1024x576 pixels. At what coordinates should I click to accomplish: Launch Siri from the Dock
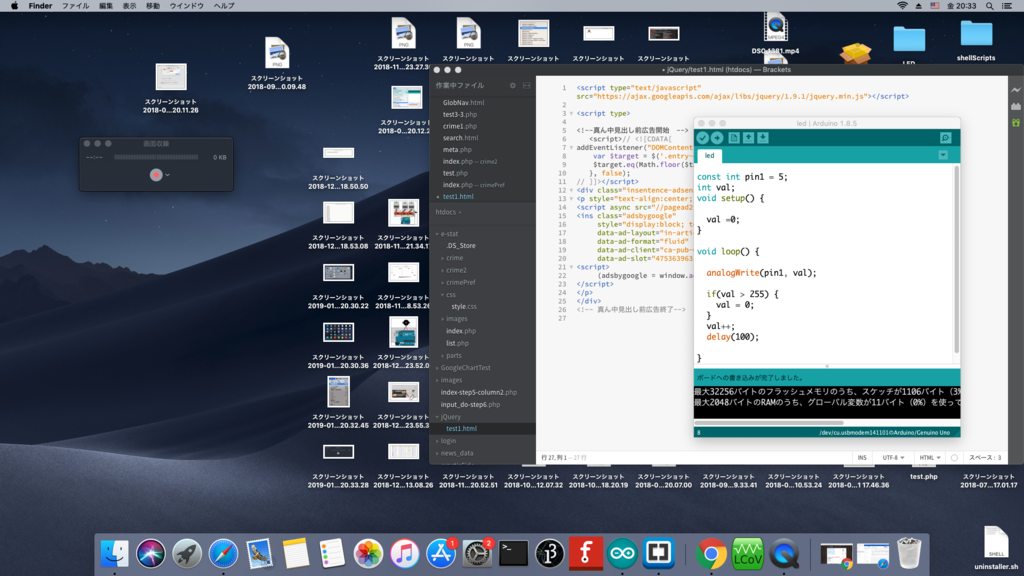151,554
